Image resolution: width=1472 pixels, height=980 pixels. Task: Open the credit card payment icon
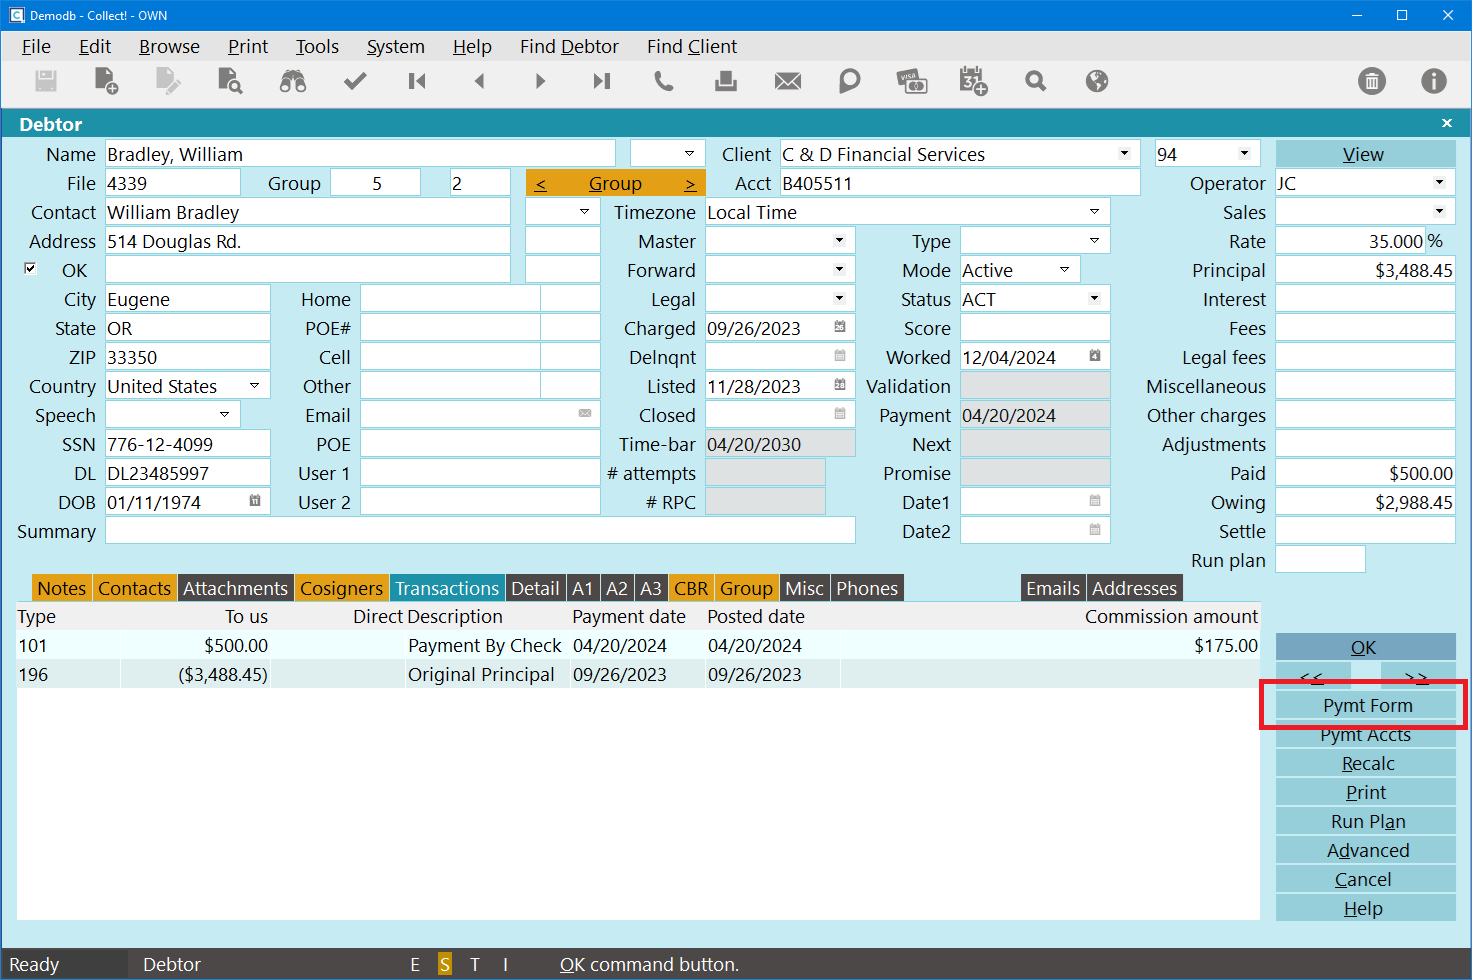coord(911,81)
